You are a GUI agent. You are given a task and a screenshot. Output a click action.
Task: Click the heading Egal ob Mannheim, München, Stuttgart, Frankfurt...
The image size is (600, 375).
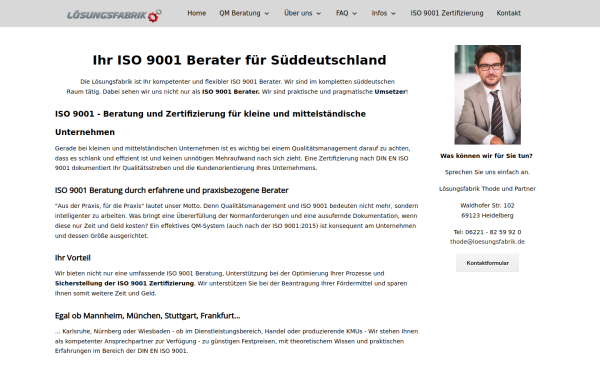147,316
